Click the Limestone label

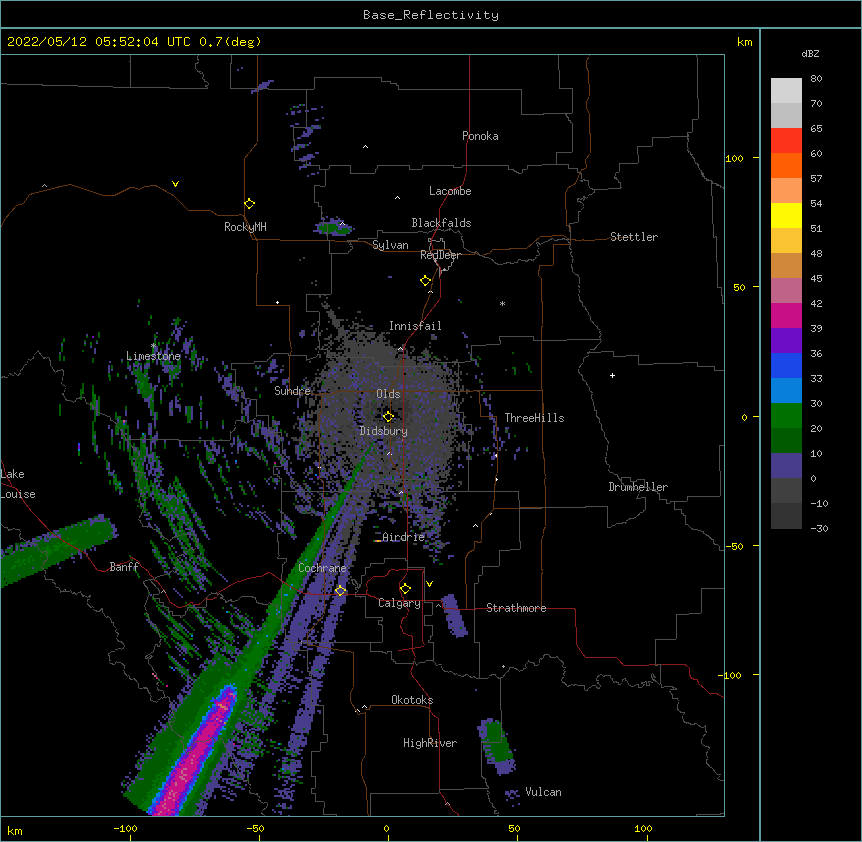point(153,356)
